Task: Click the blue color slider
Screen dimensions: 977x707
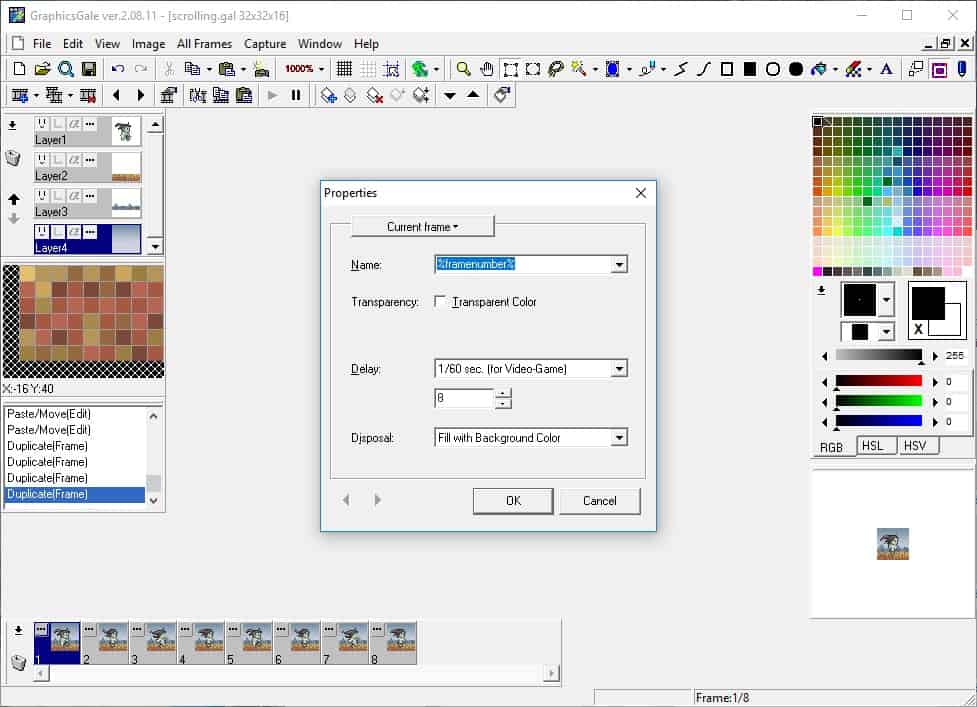Action: click(x=878, y=422)
